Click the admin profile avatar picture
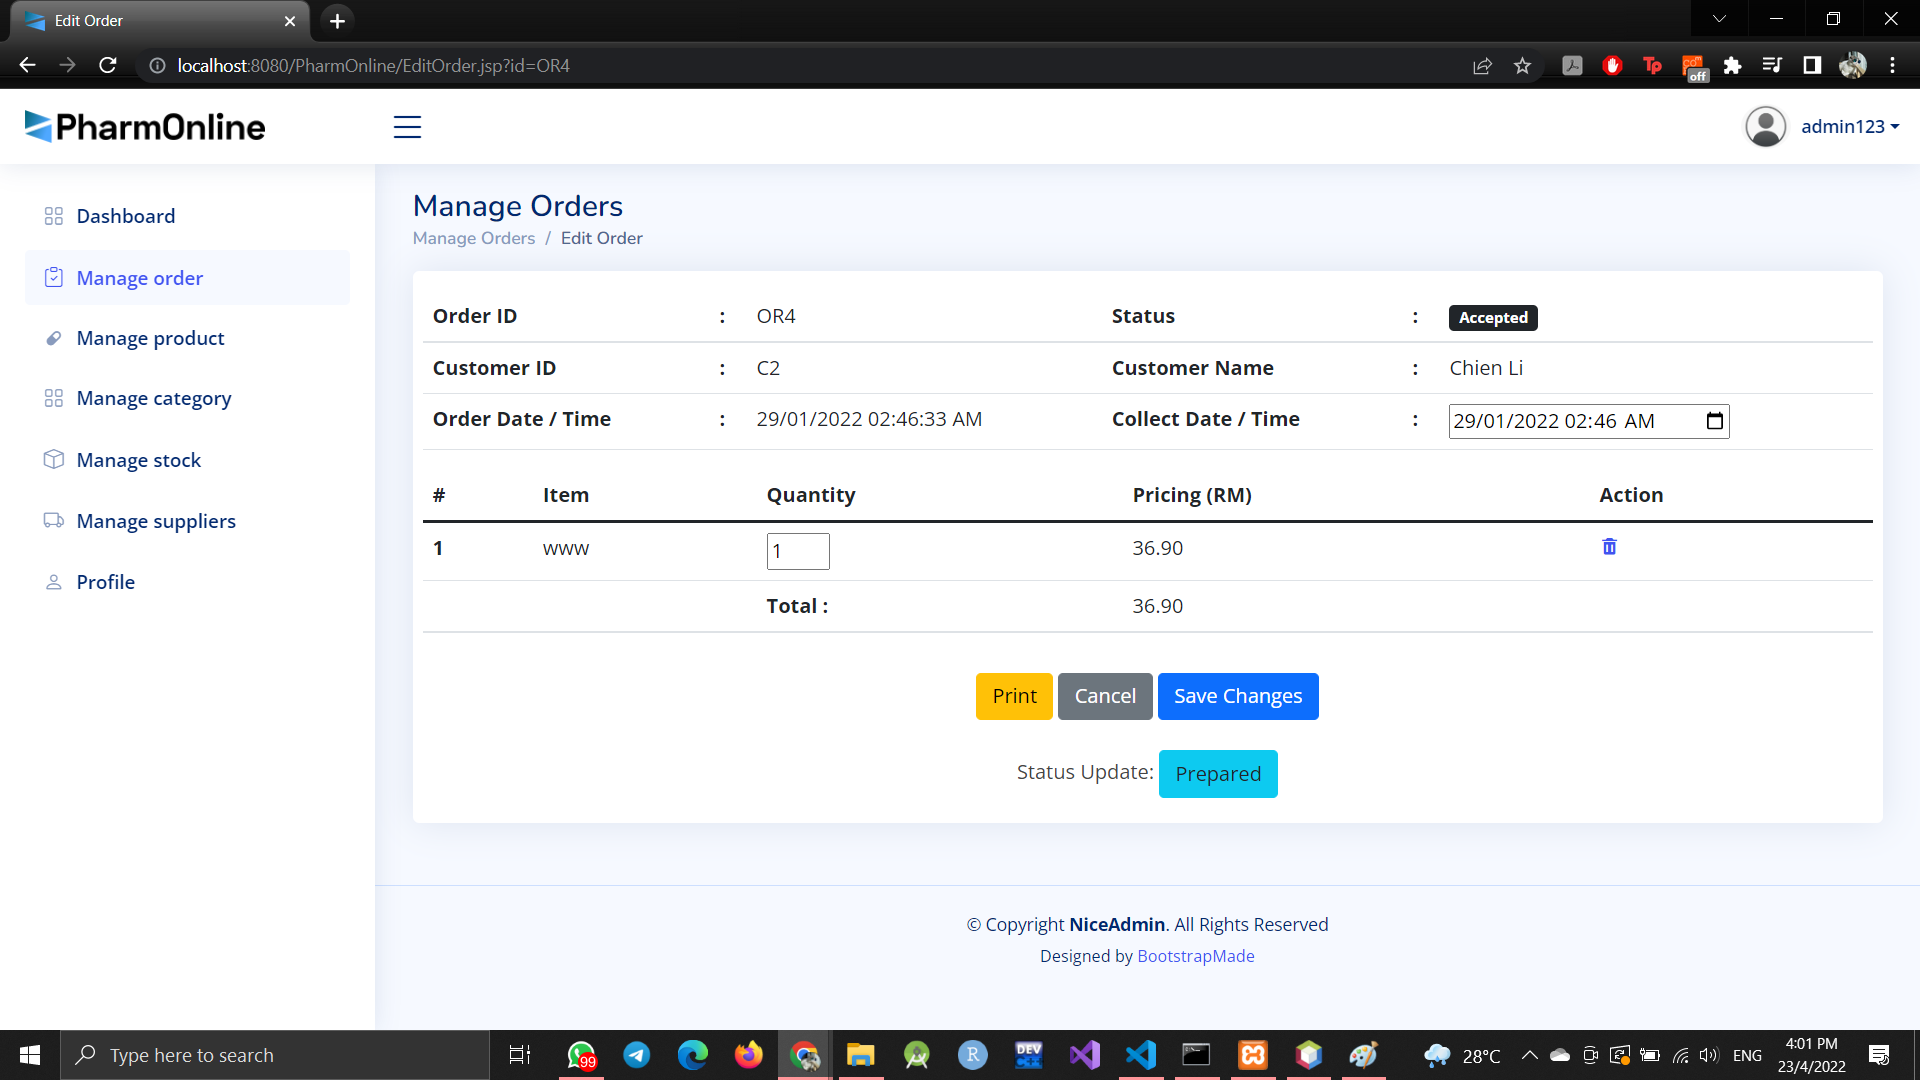The height and width of the screenshot is (1080, 1920). click(1765, 127)
